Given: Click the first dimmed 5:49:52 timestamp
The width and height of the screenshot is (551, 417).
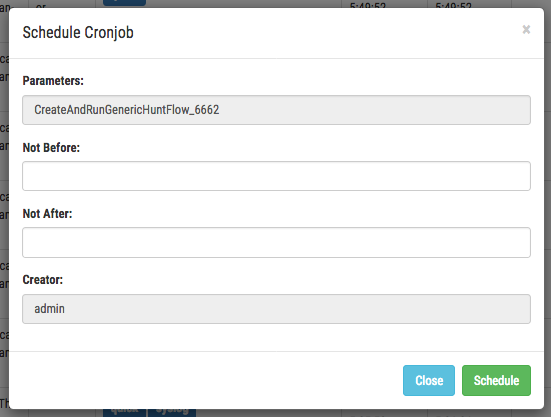Looking at the screenshot, I should (x=368, y=5).
